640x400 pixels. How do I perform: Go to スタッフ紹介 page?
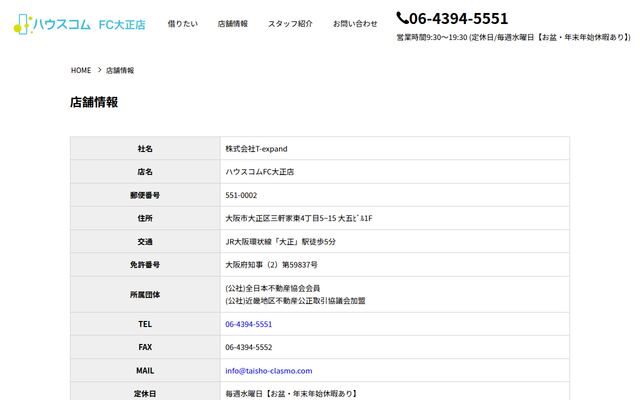pyautogui.click(x=290, y=24)
